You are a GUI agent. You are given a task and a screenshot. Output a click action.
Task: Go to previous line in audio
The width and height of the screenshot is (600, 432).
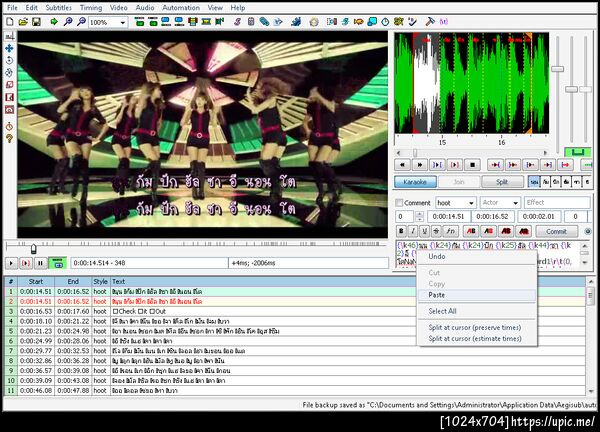pos(402,165)
